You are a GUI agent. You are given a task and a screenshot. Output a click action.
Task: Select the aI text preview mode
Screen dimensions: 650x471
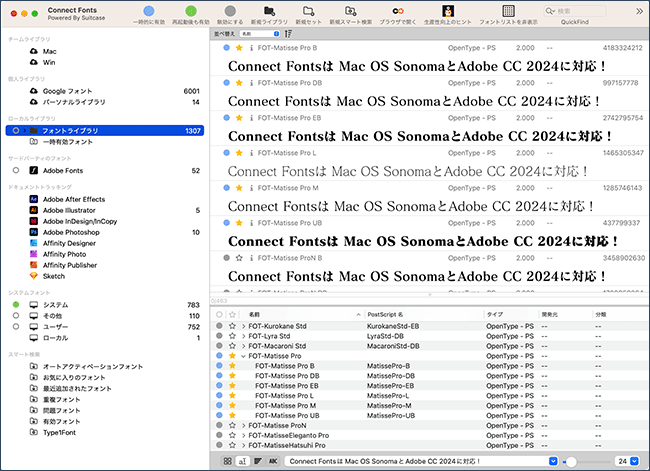pyautogui.click(x=243, y=461)
